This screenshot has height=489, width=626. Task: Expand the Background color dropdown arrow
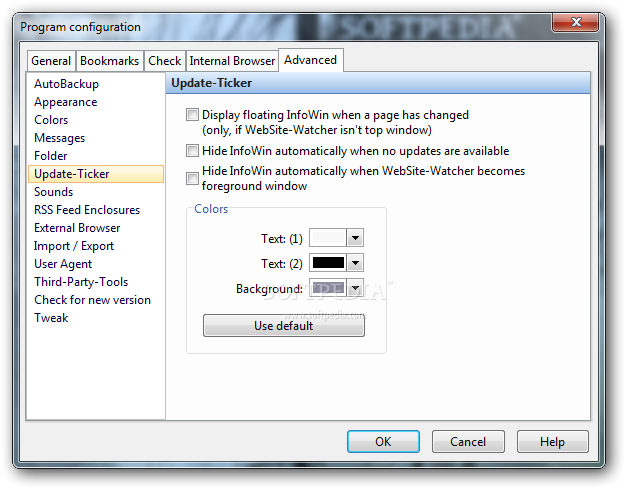tap(355, 288)
